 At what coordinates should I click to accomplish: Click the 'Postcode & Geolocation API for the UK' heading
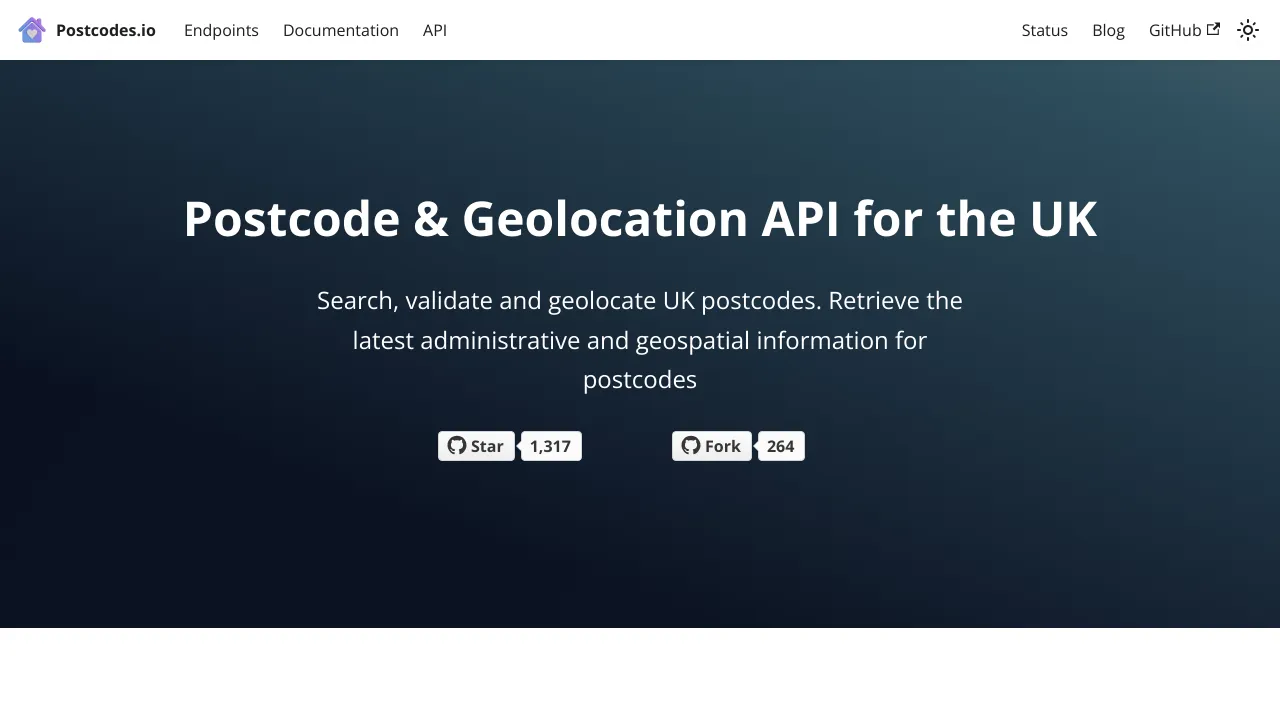tap(640, 219)
